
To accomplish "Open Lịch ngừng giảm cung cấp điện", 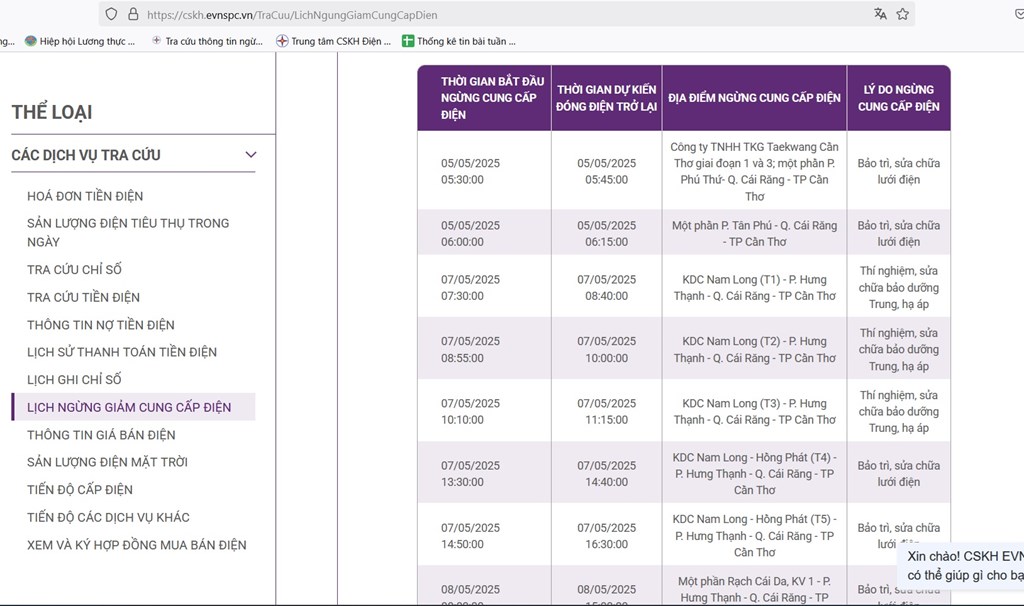I will pyautogui.click(x=129, y=407).
